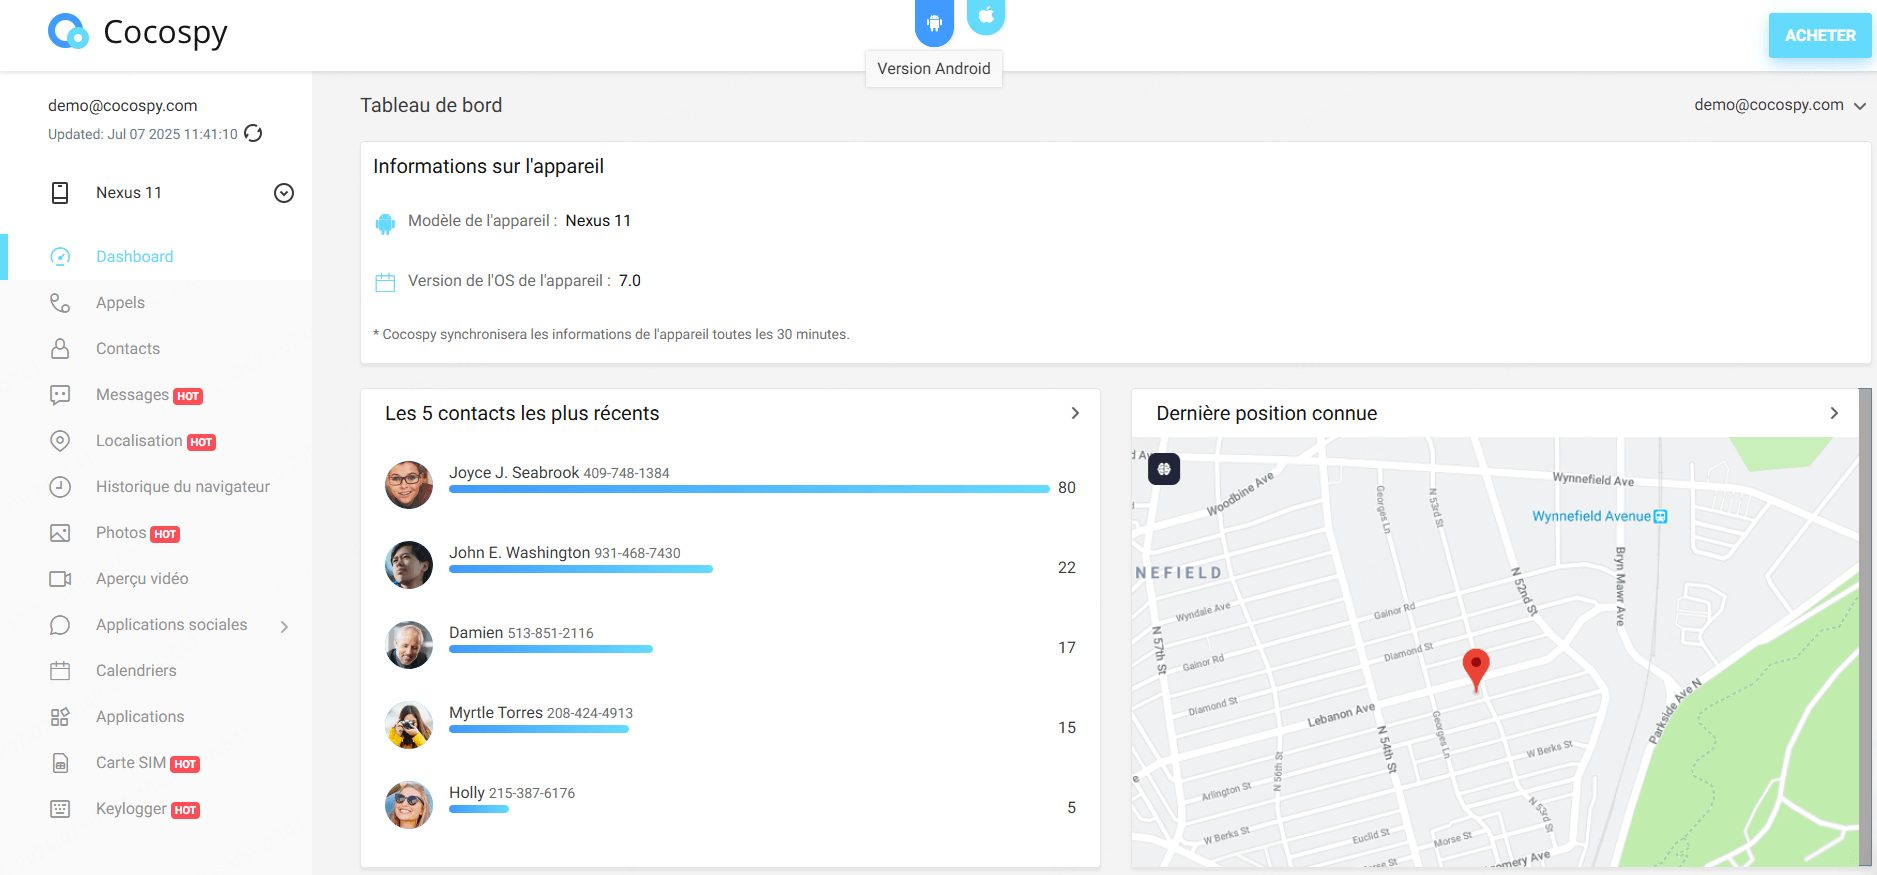Click Joyce J. Seabrook's call progress bar
Screen dimensions: 1877x875
pyautogui.click(x=749, y=489)
